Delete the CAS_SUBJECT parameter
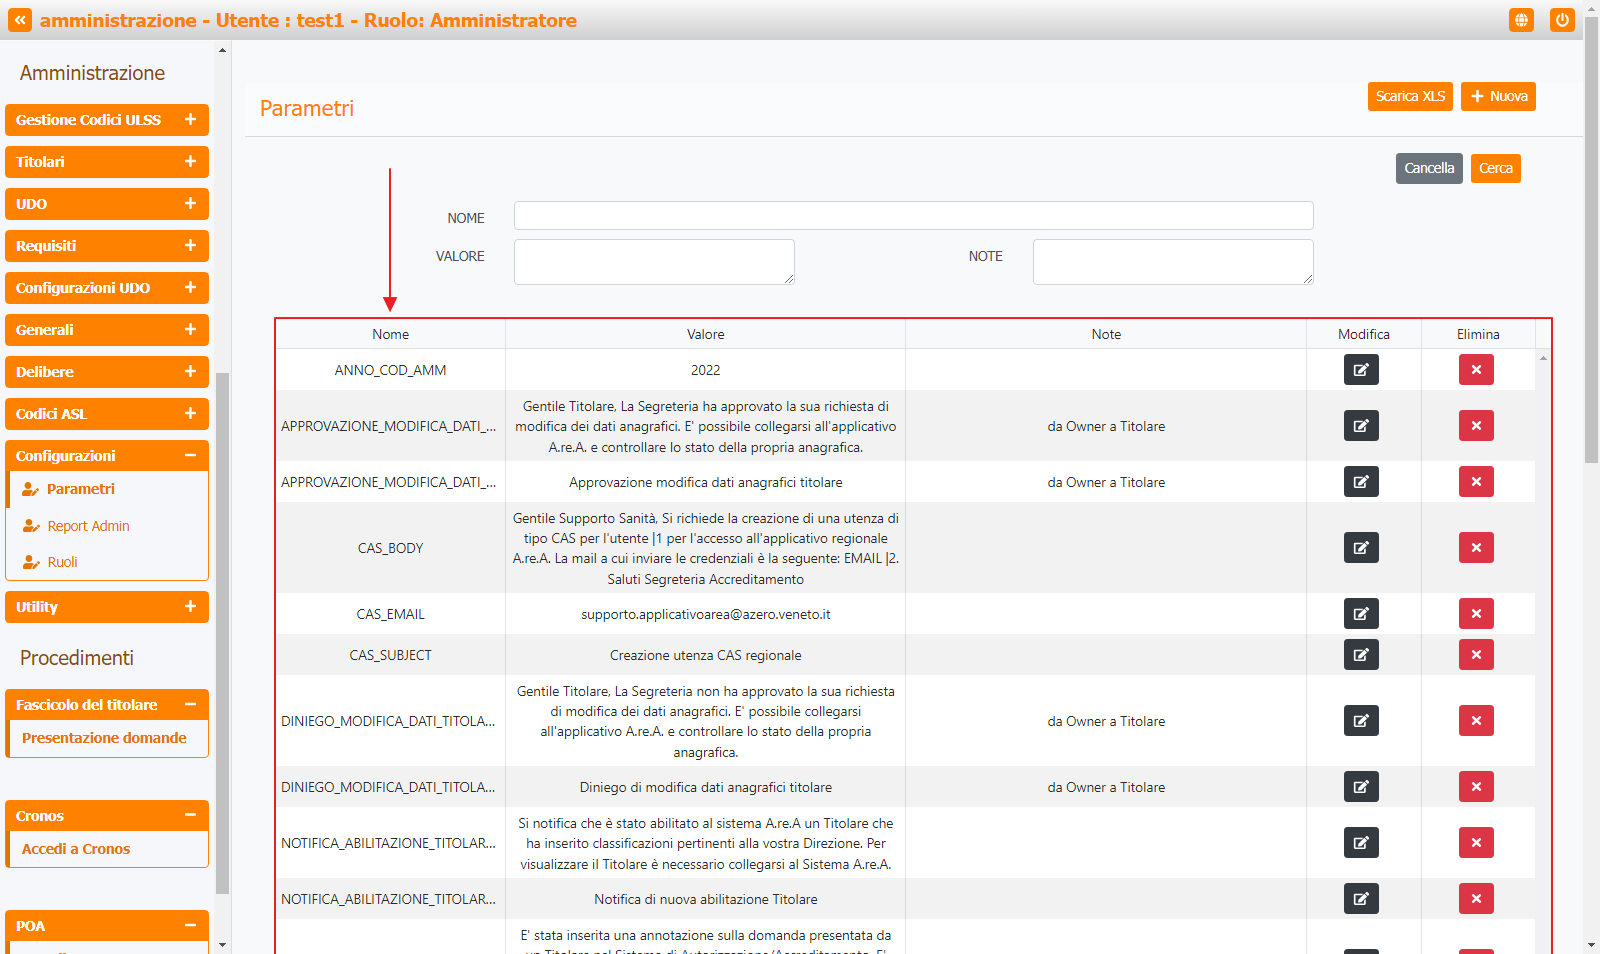The image size is (1600, 954). point(1476,655)
